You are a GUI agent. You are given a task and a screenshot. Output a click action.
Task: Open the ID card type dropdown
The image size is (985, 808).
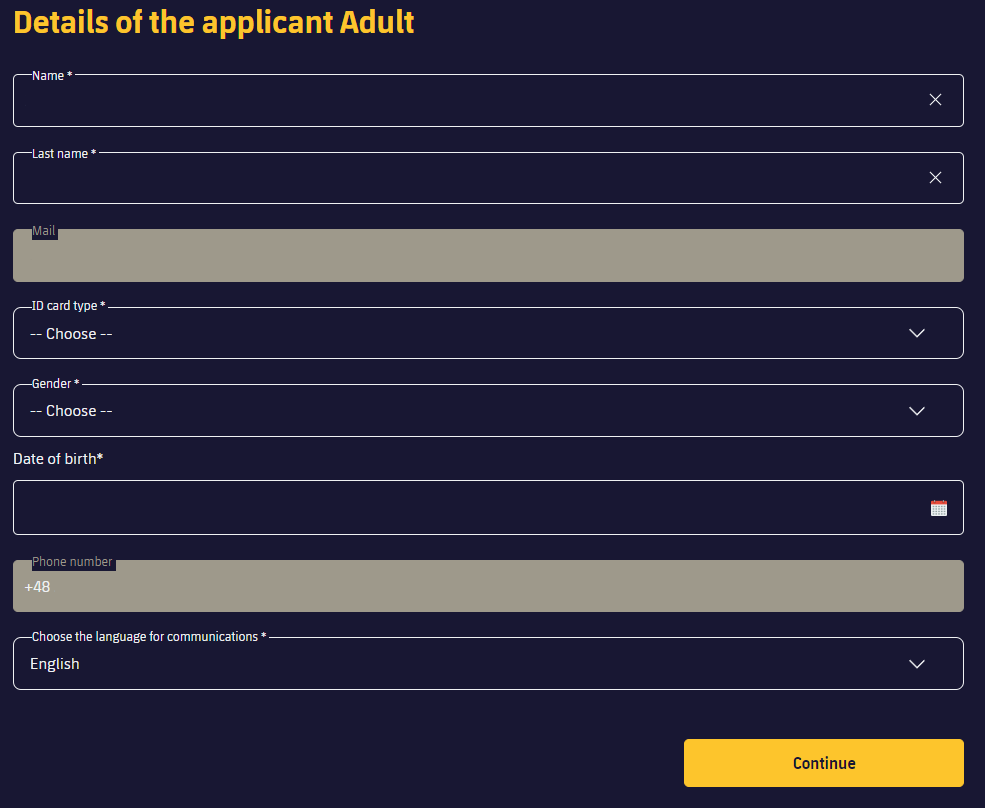pos(488,333)
